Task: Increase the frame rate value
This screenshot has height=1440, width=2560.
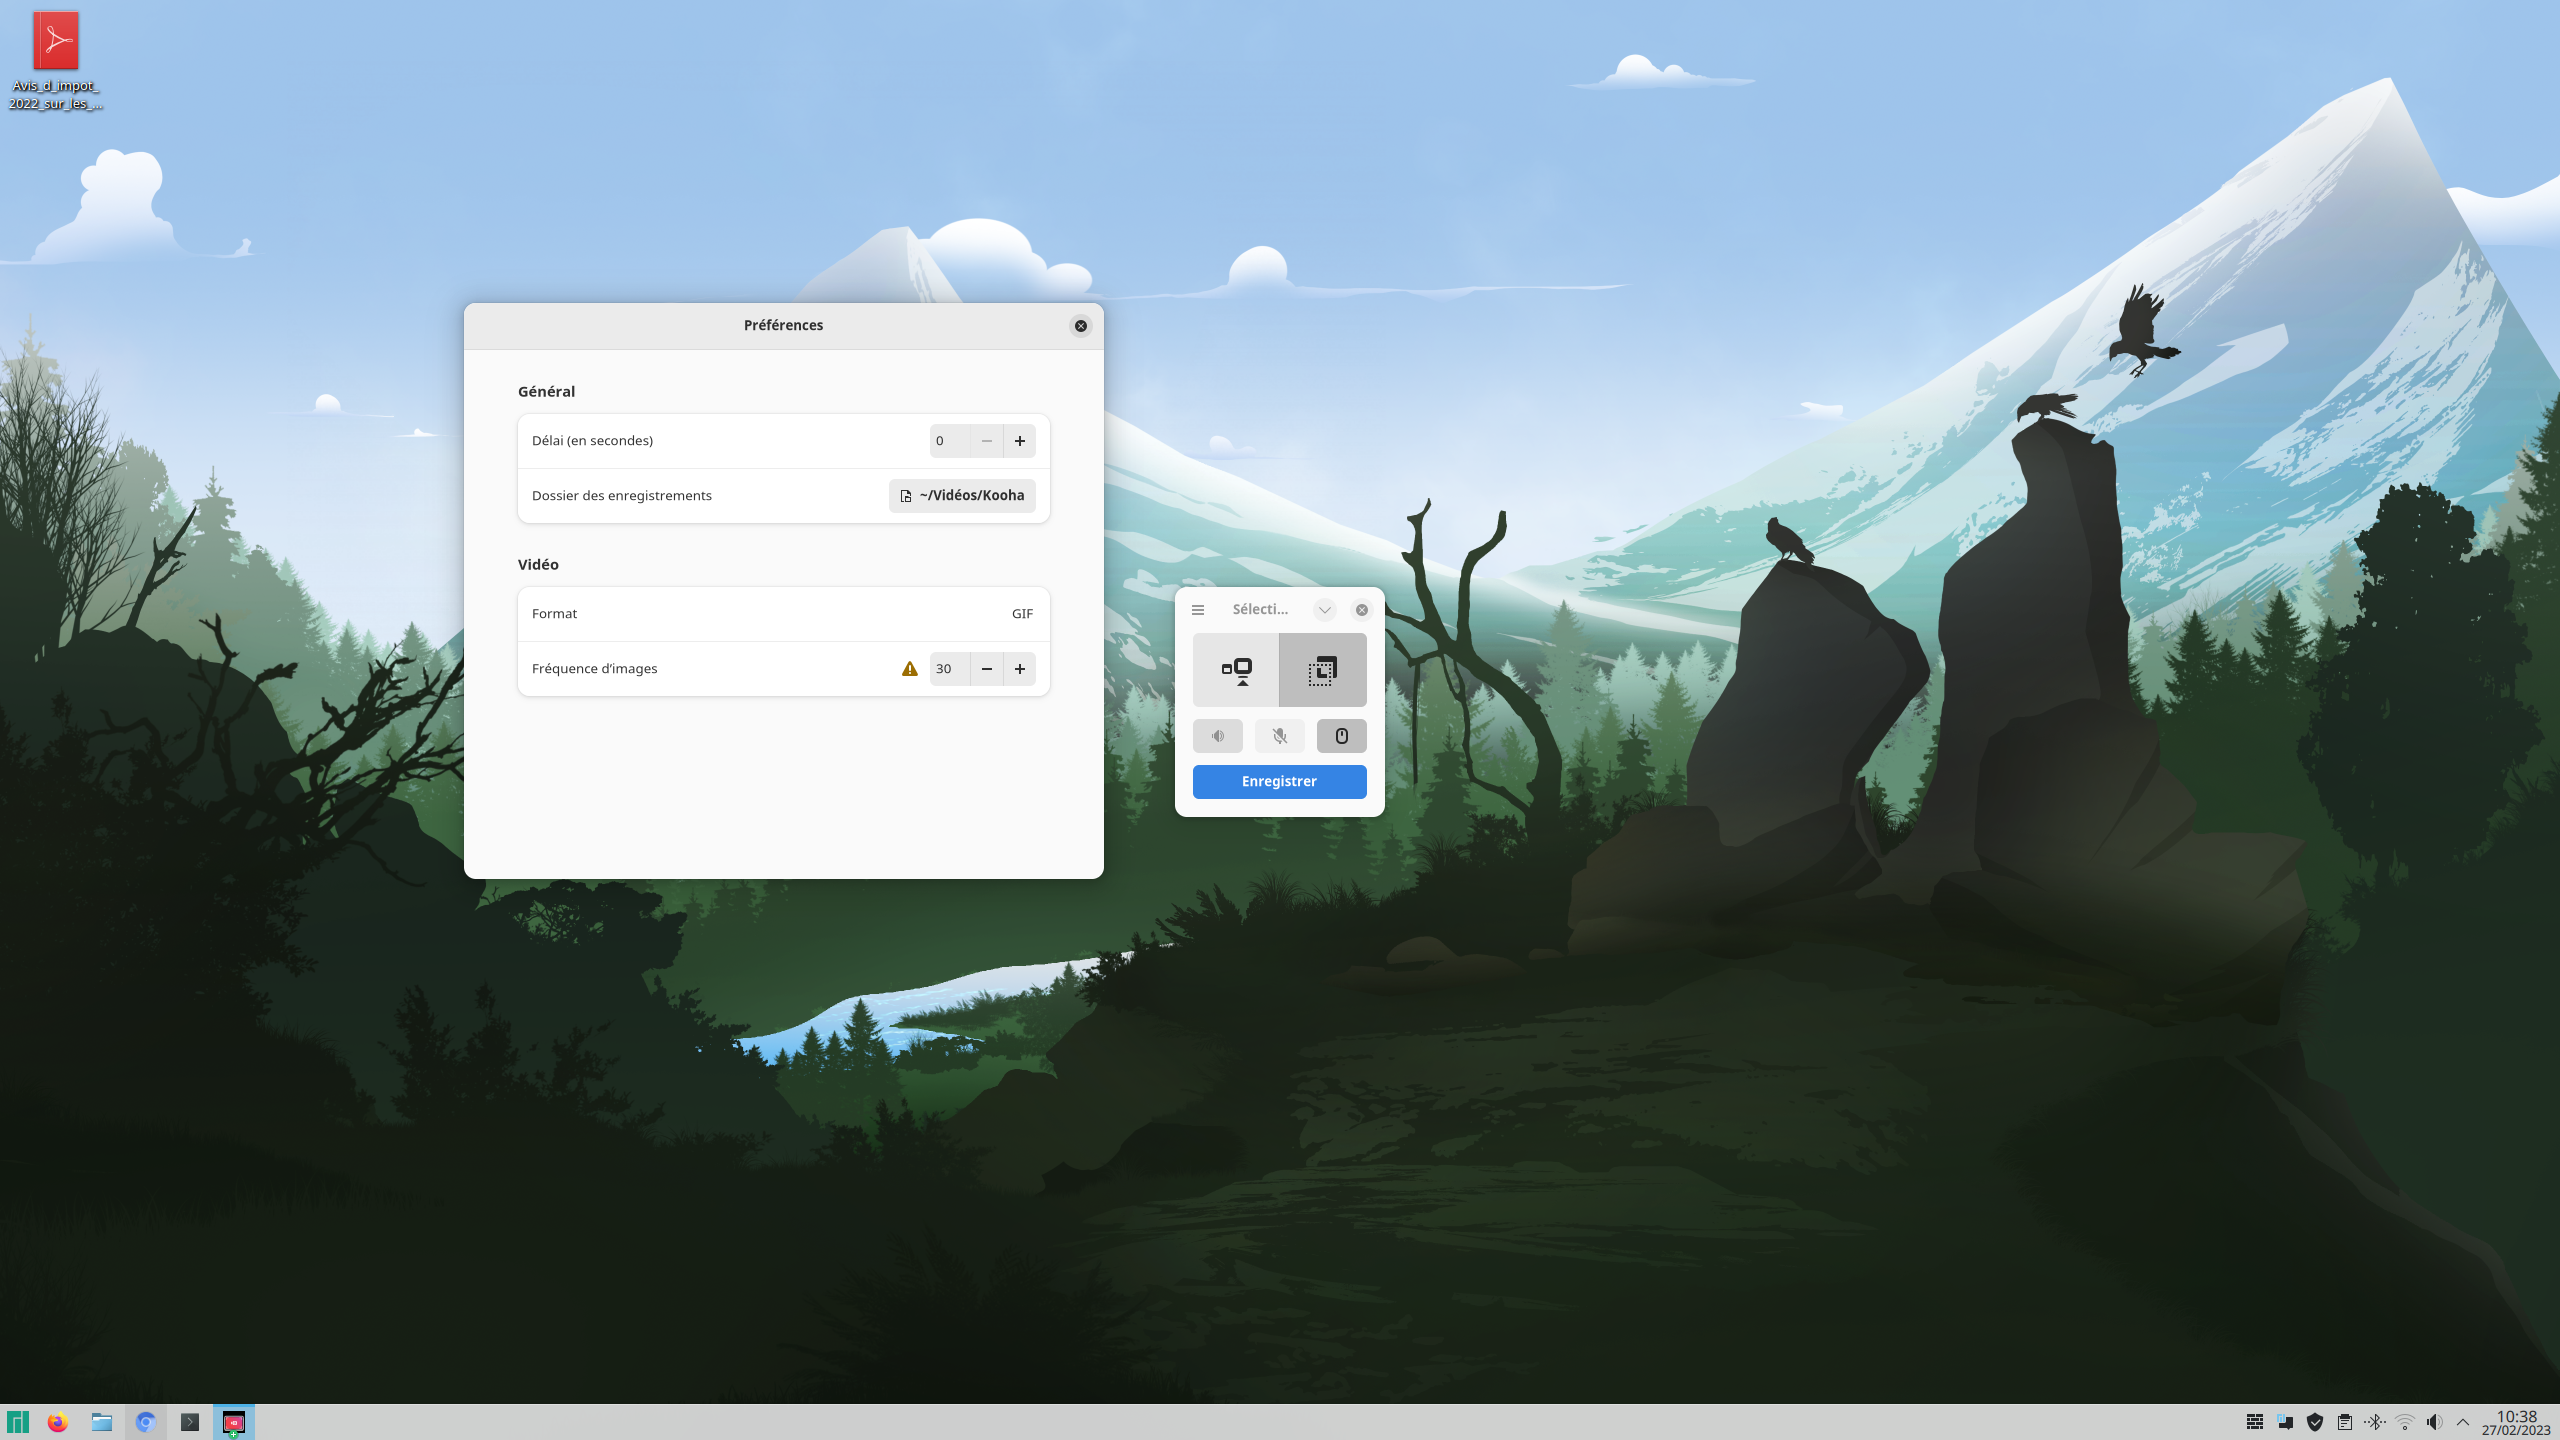Action: [1019, 669]
